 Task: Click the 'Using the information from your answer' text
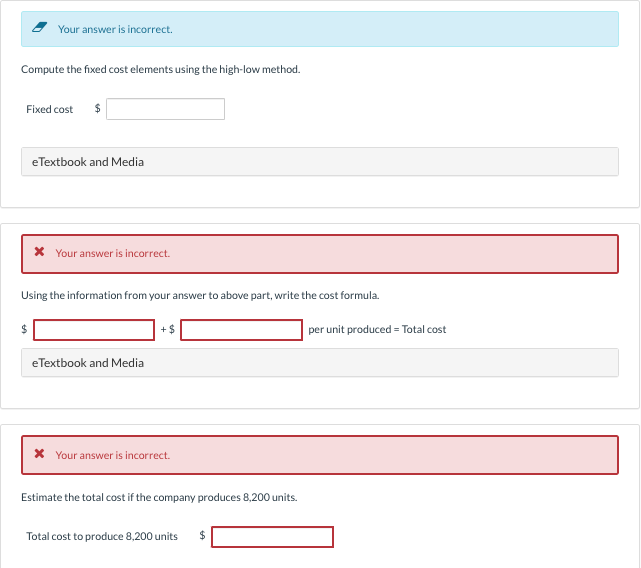tap(200, 295)
